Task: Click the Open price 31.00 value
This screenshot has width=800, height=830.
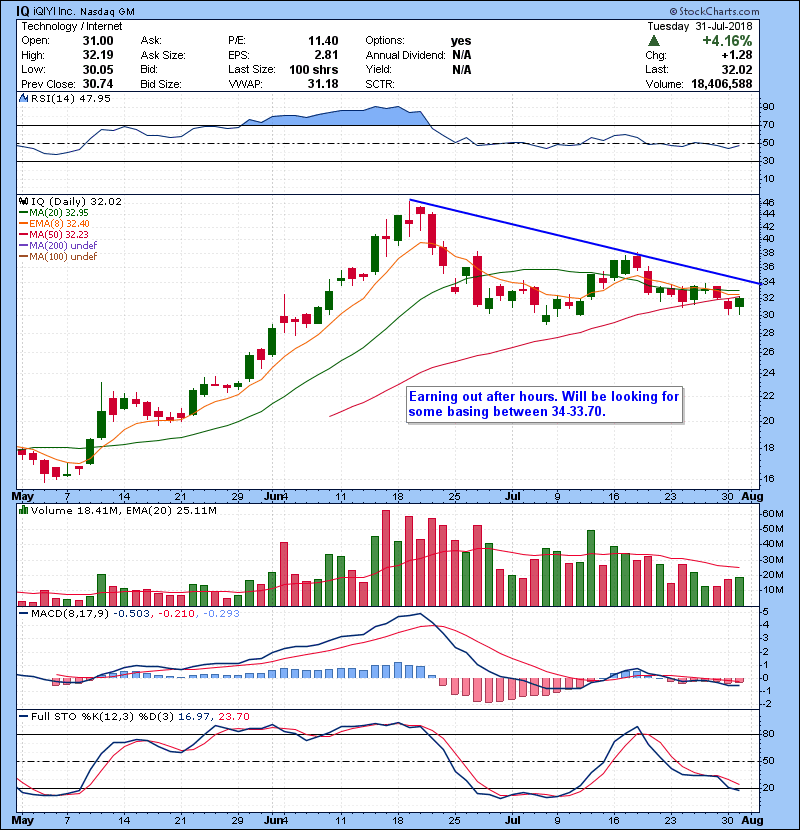Action: tap(98, 41)
